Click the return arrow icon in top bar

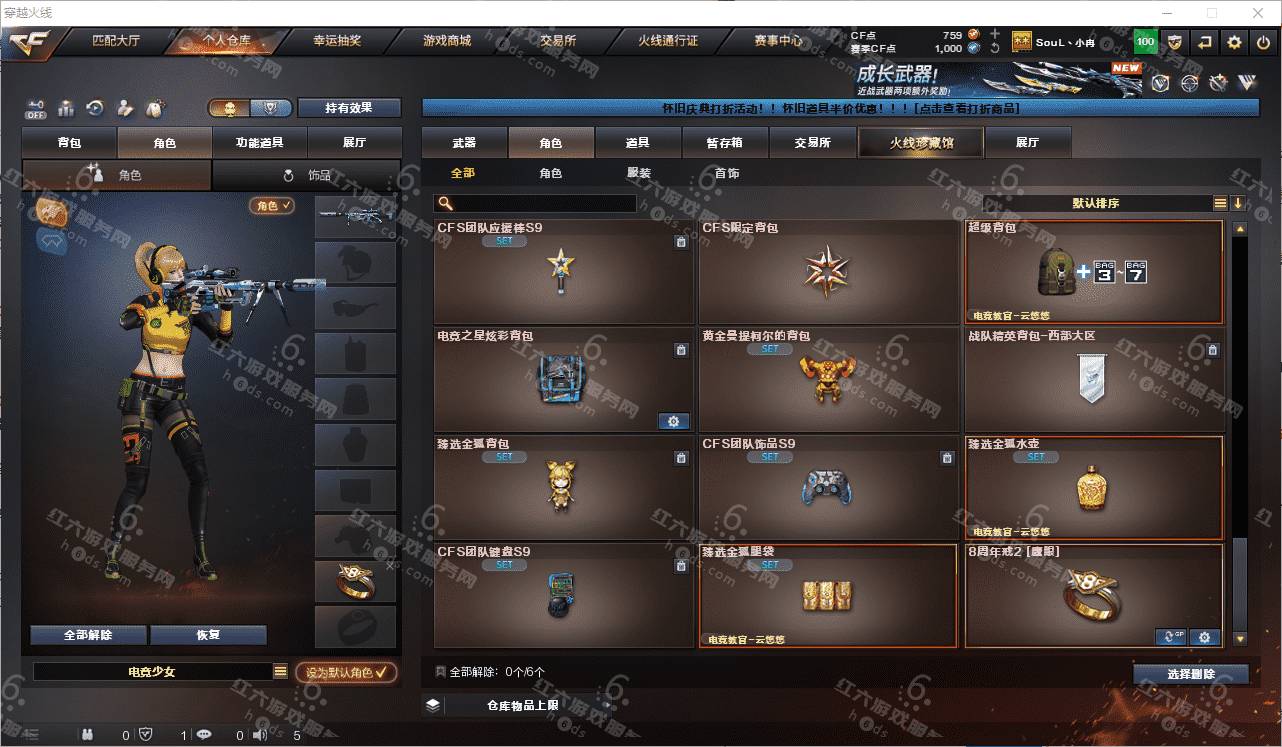[x=1205, y=42]
